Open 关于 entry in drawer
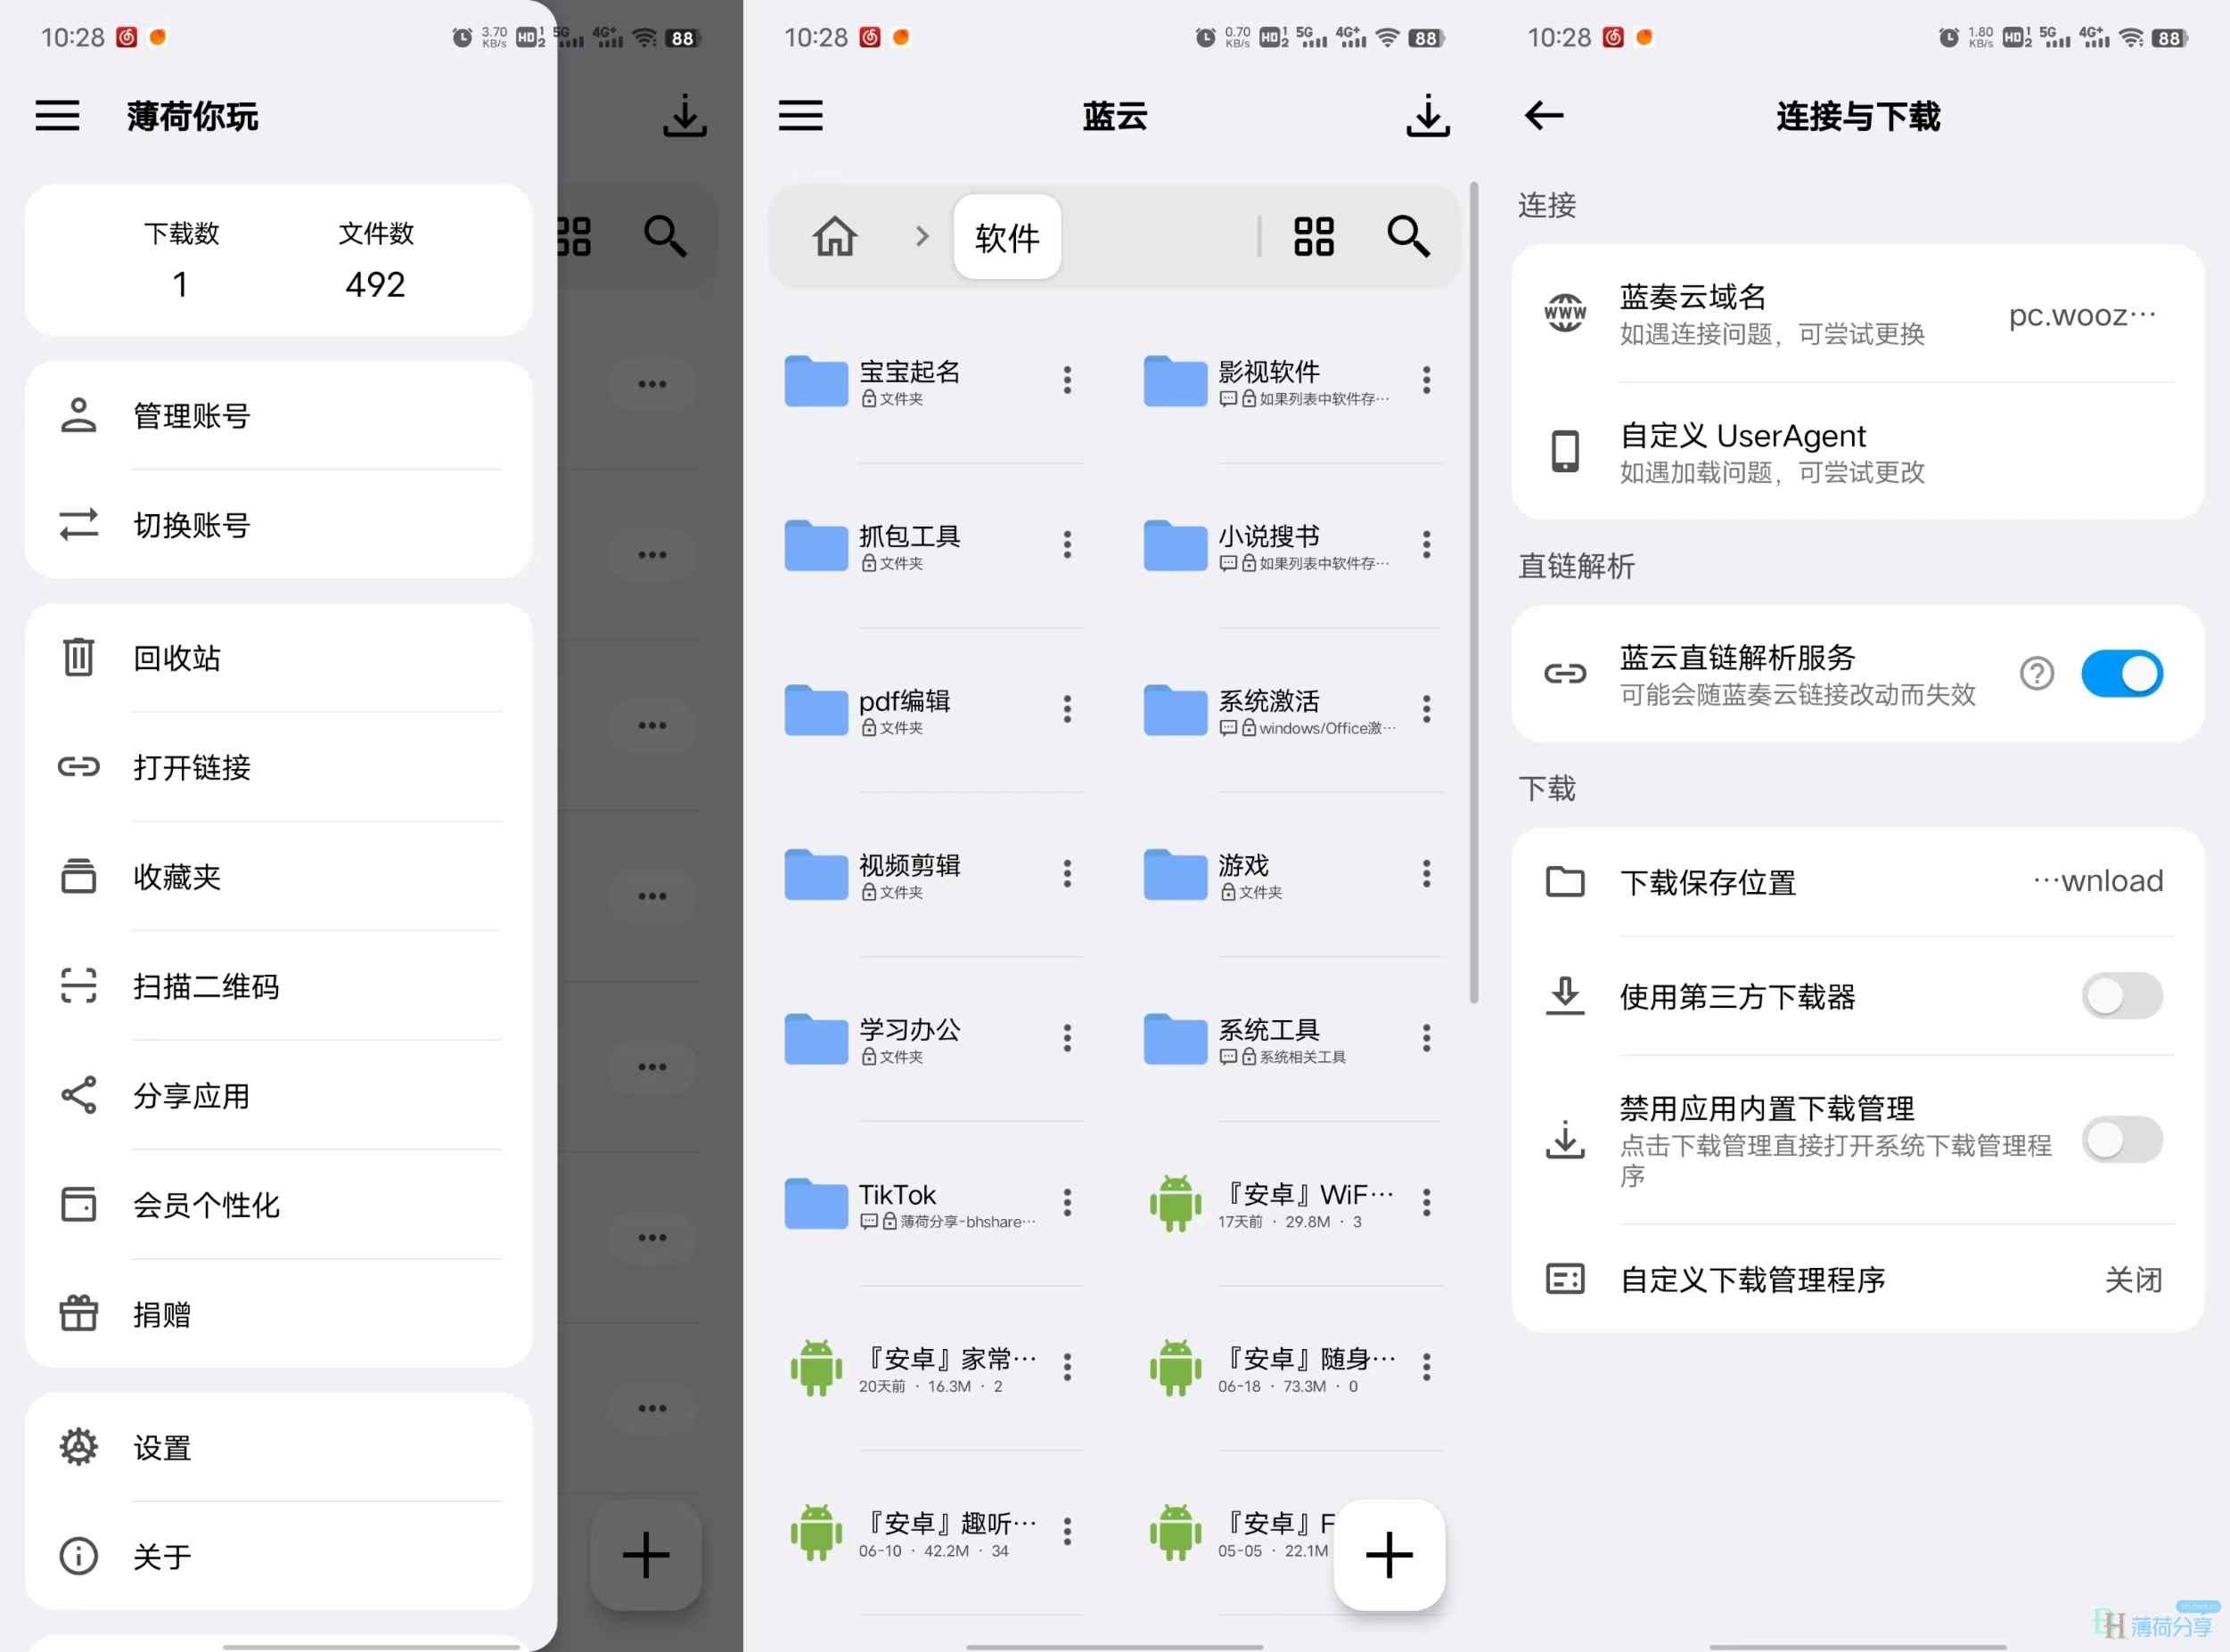This screenshot has width=2230, height=1652. tap(278, 1555)
